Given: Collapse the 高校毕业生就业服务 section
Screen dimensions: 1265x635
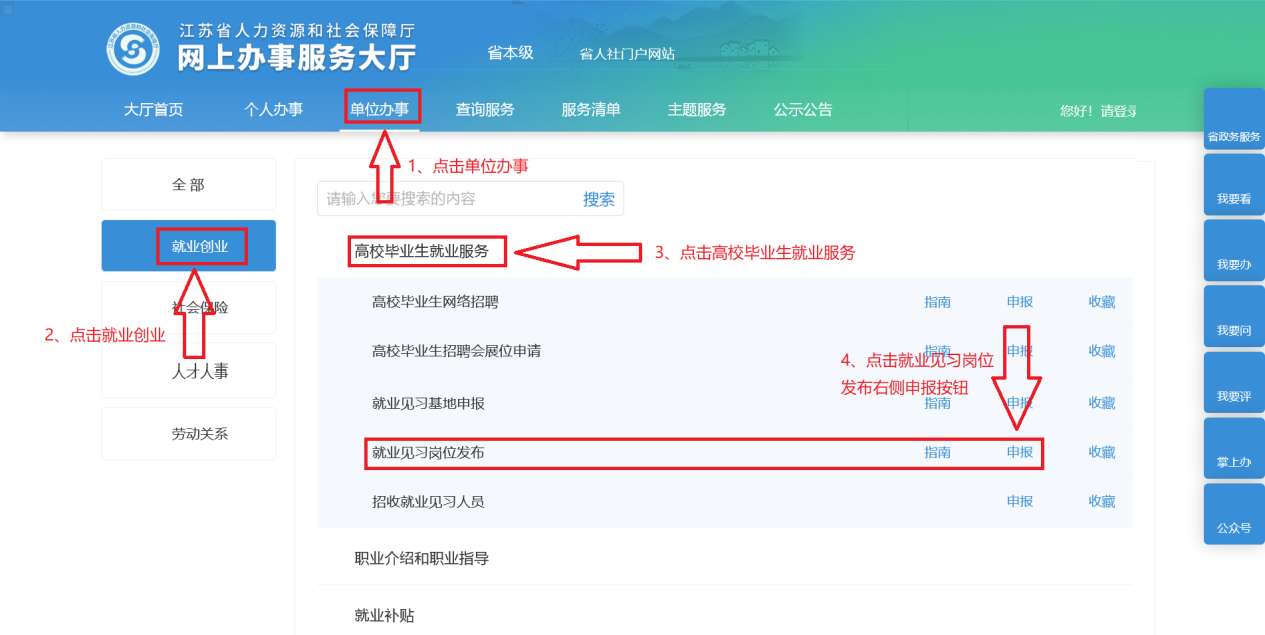Looking at the screenshot, I should 422,252.
